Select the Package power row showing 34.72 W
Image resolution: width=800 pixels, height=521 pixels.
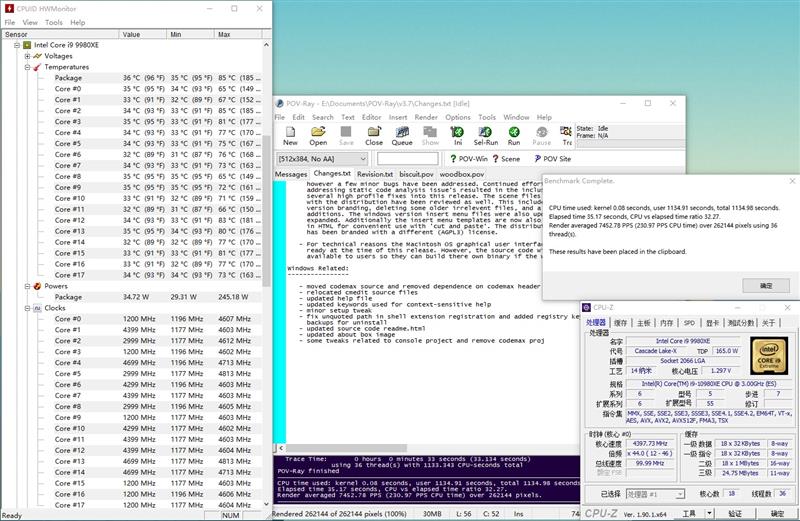(x=158, y=296)
